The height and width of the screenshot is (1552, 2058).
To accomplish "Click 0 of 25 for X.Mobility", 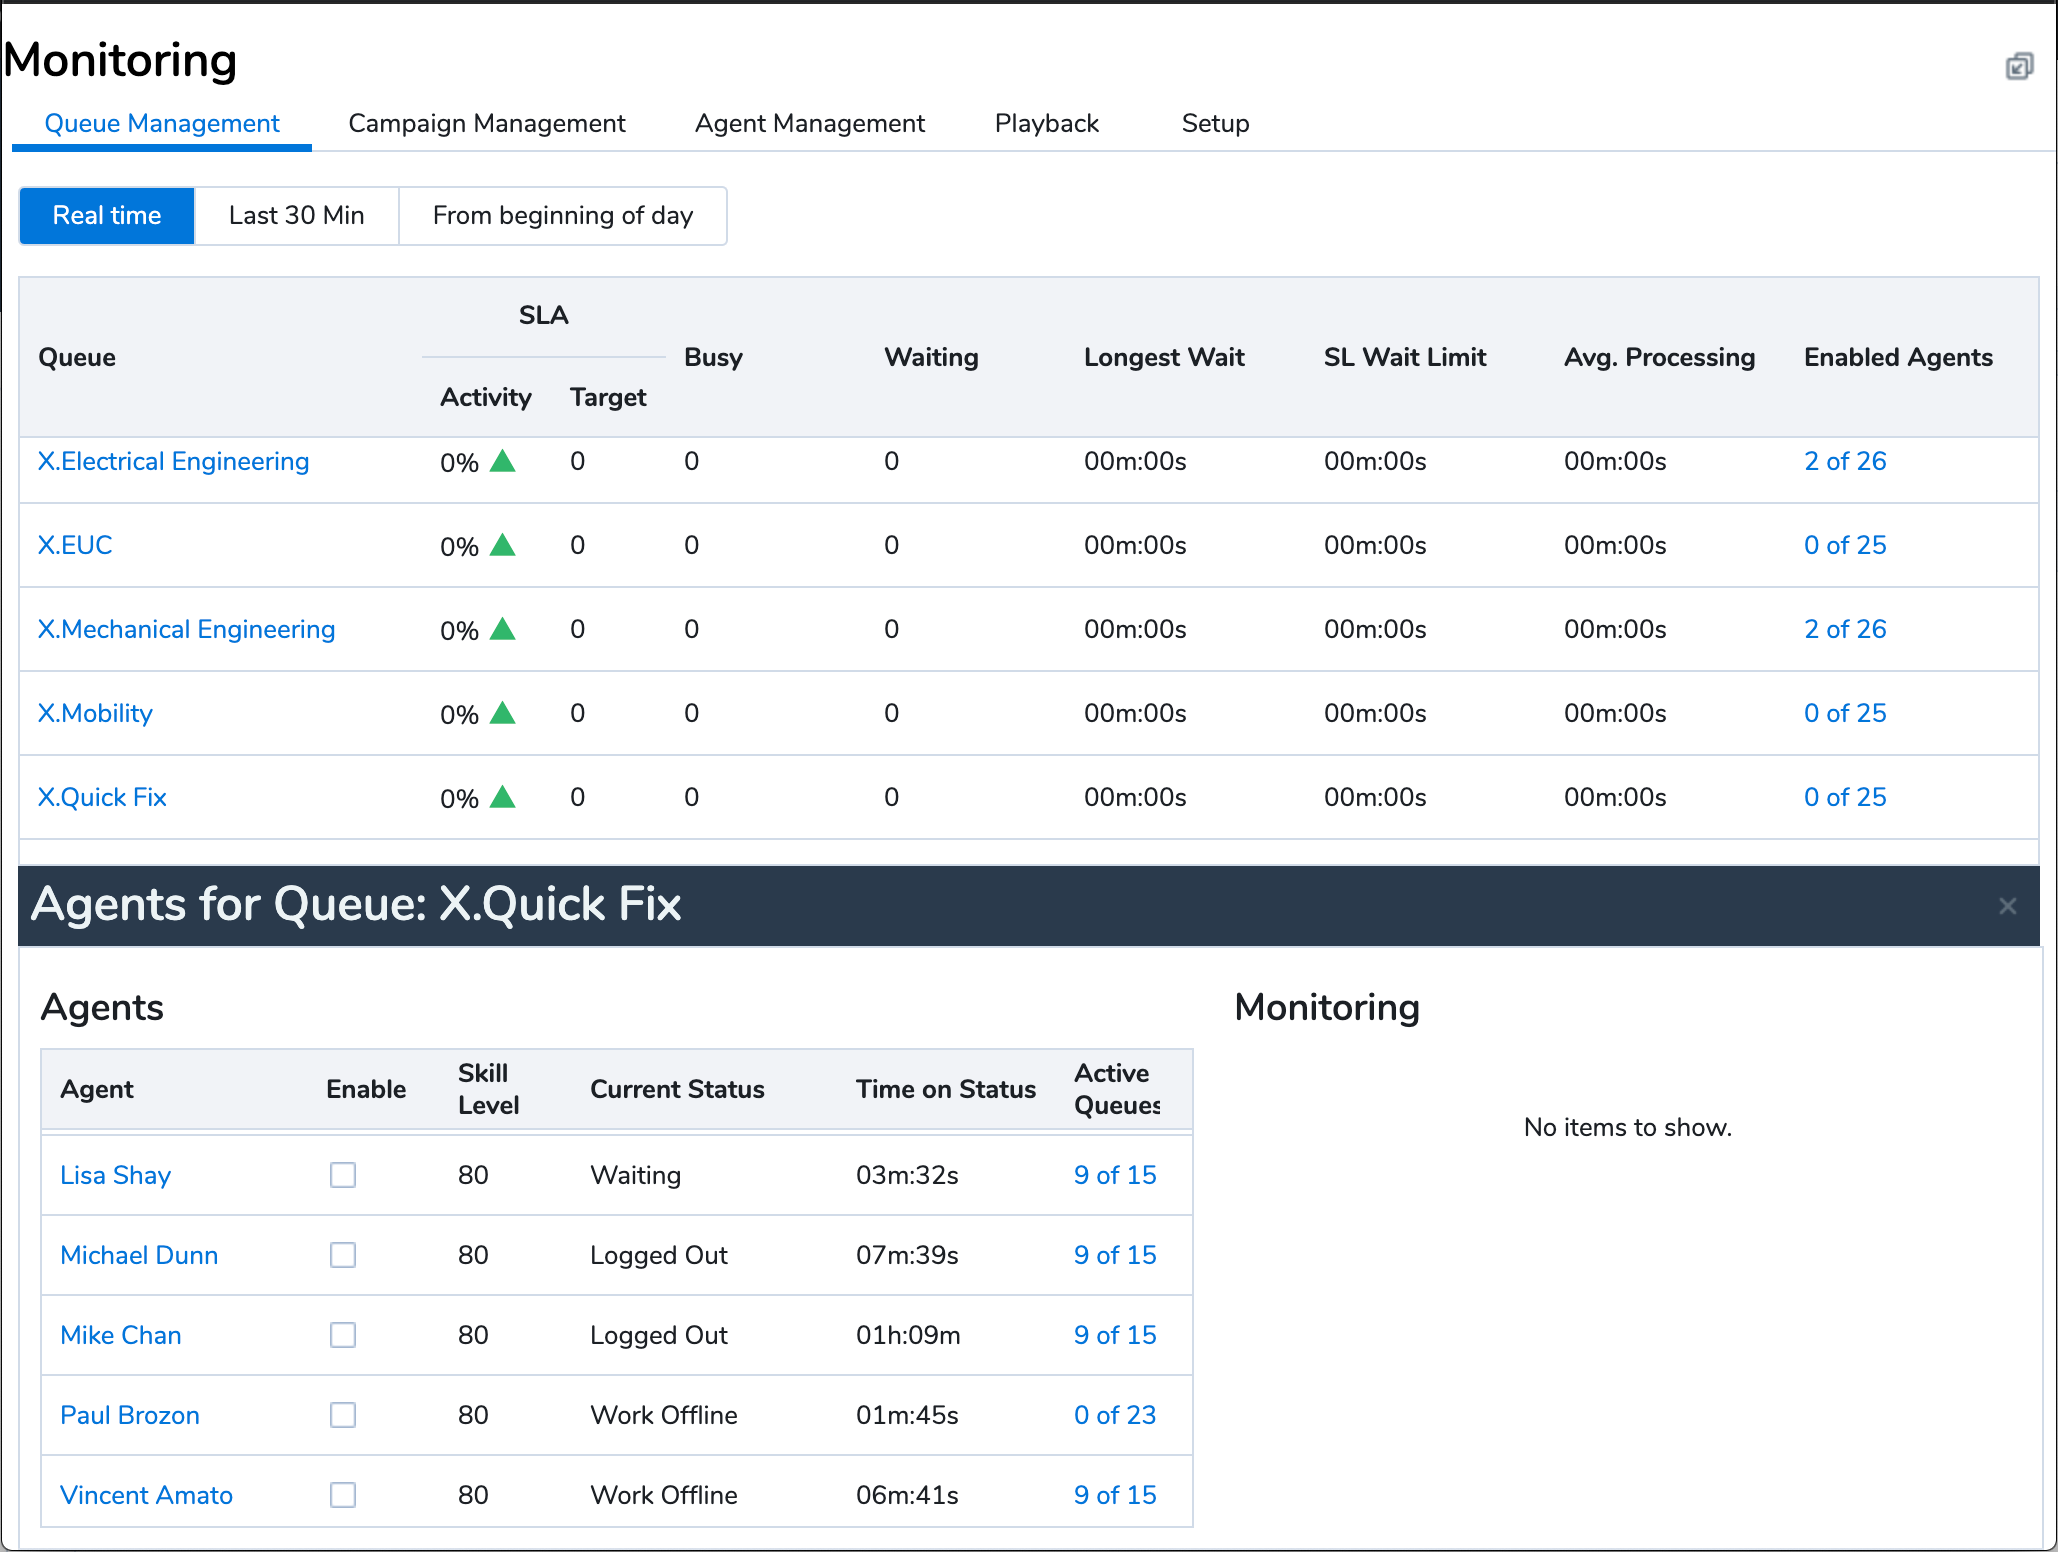I will pyautogui.click(x=1845, y=713).
